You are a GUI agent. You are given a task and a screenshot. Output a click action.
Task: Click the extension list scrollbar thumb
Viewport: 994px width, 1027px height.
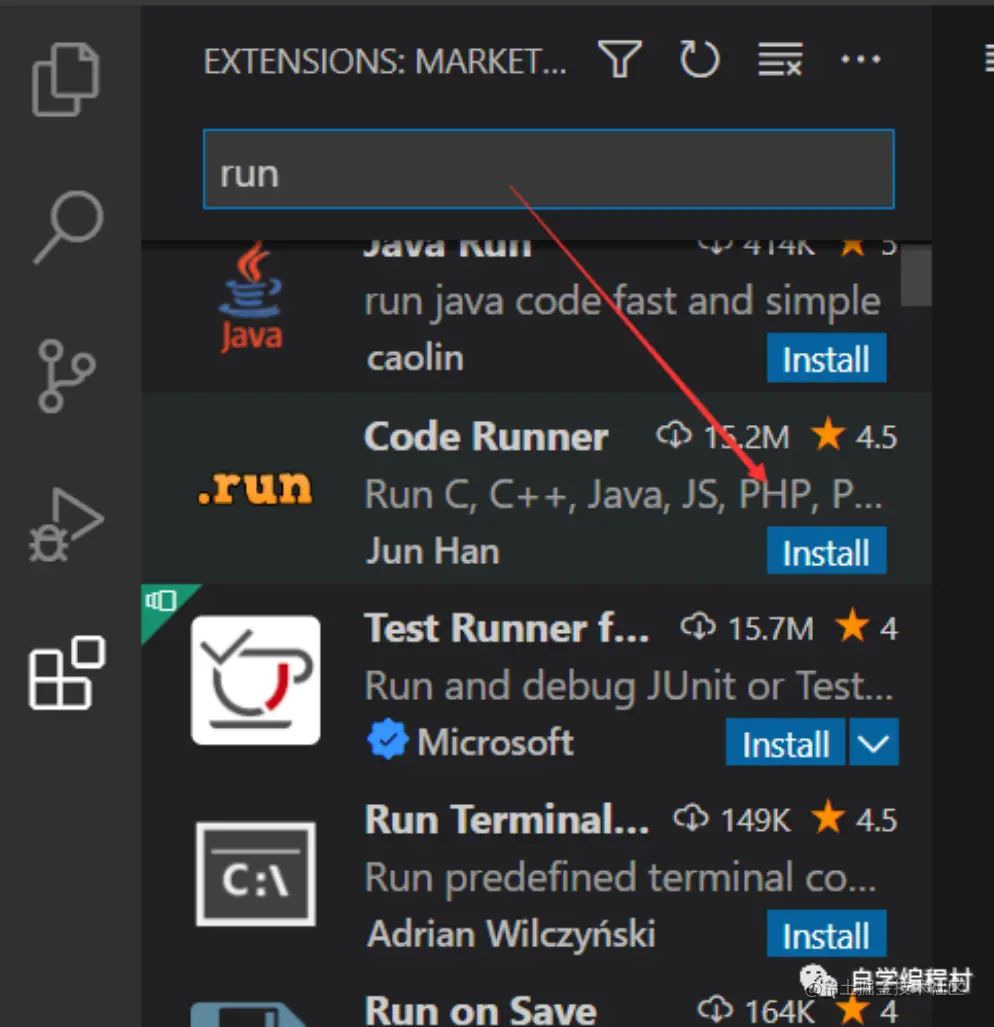(915, 276)
